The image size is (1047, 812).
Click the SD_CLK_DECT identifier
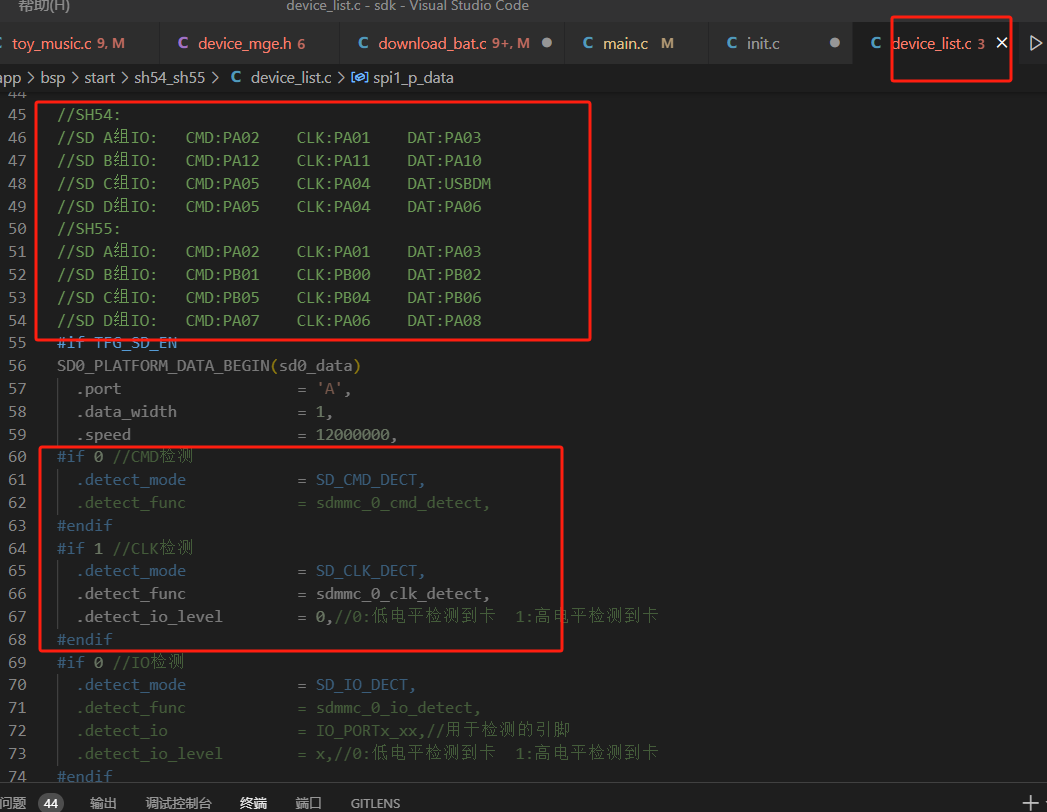(x=367, y=571)
